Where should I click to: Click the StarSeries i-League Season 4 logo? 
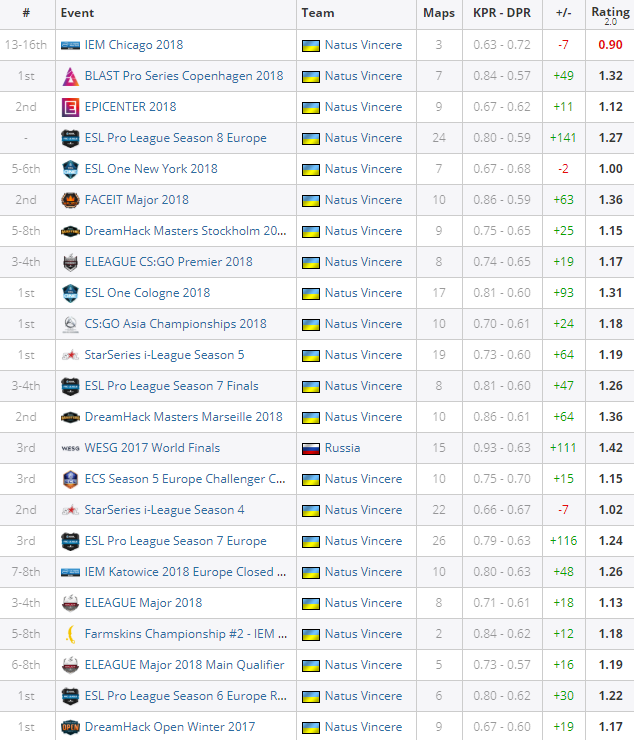pyautogui.click(x=70, y=510)
